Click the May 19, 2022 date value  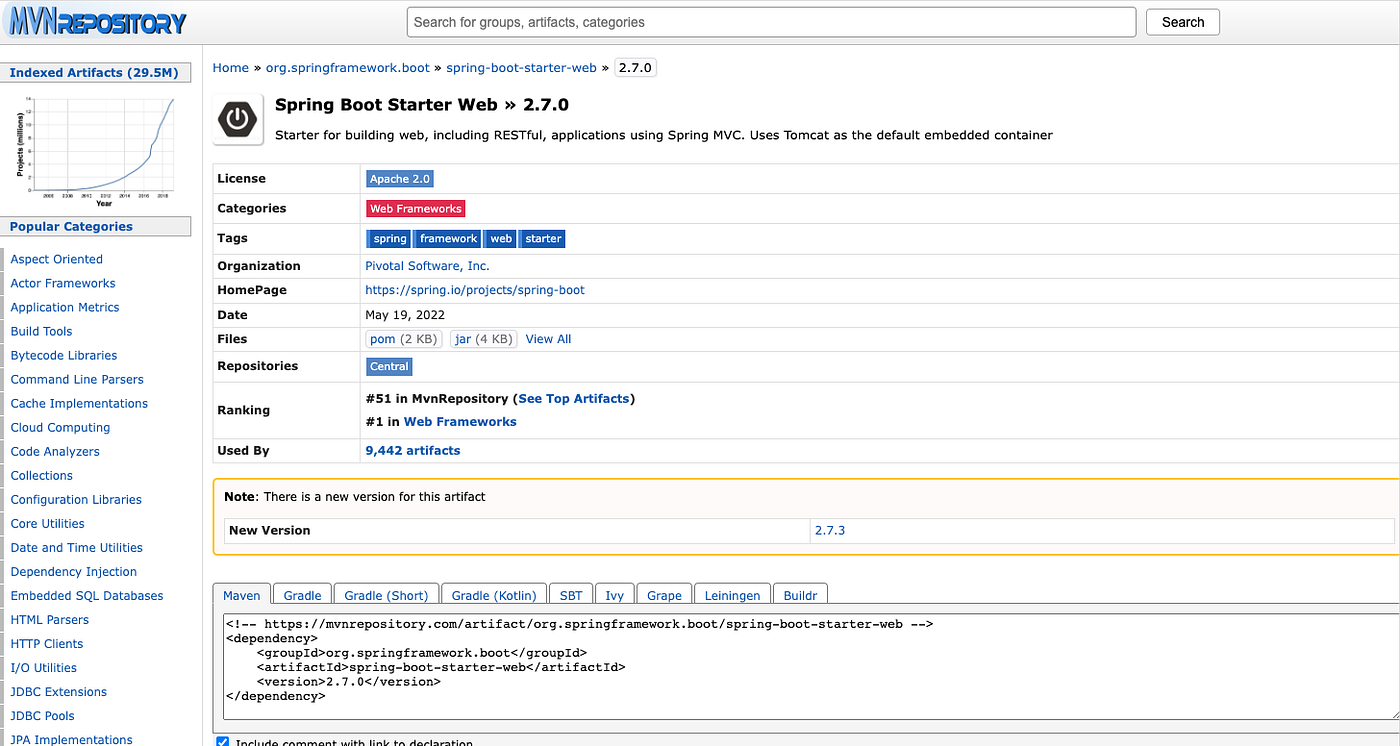coord(406,314)
